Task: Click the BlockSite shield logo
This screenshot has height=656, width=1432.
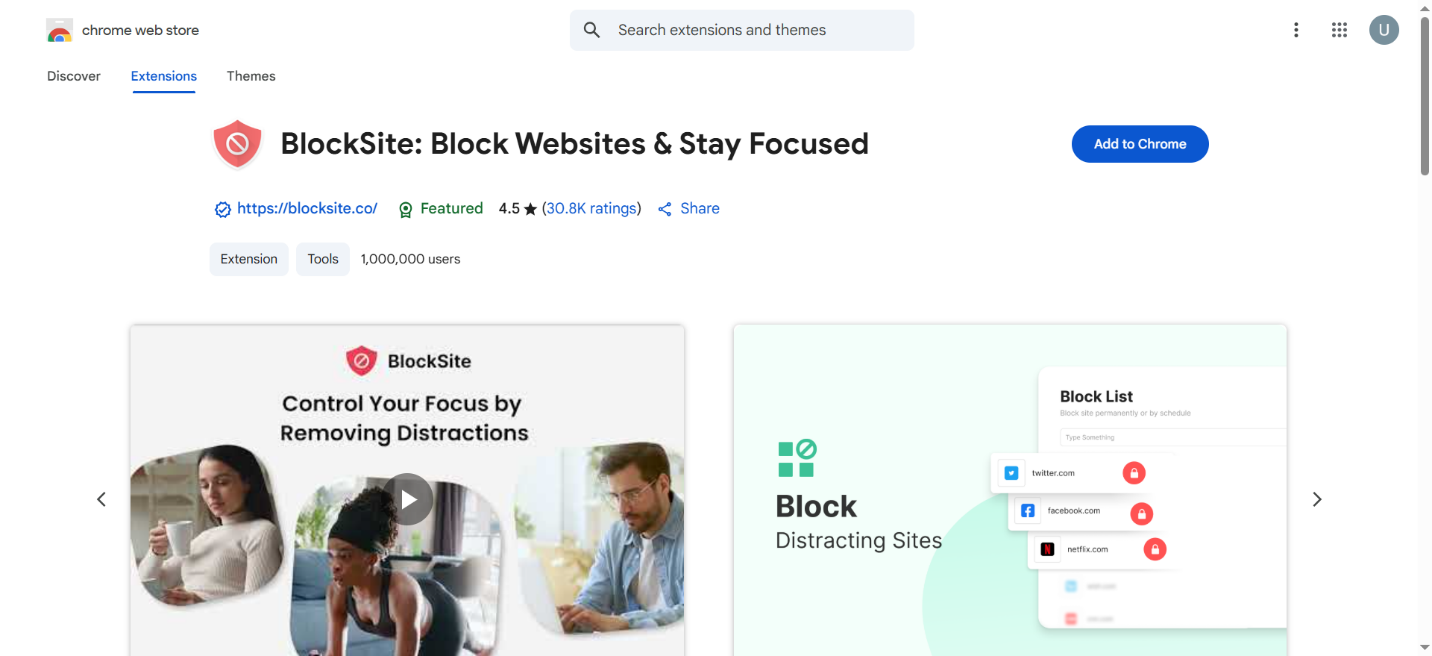Action: click(237, 143)
